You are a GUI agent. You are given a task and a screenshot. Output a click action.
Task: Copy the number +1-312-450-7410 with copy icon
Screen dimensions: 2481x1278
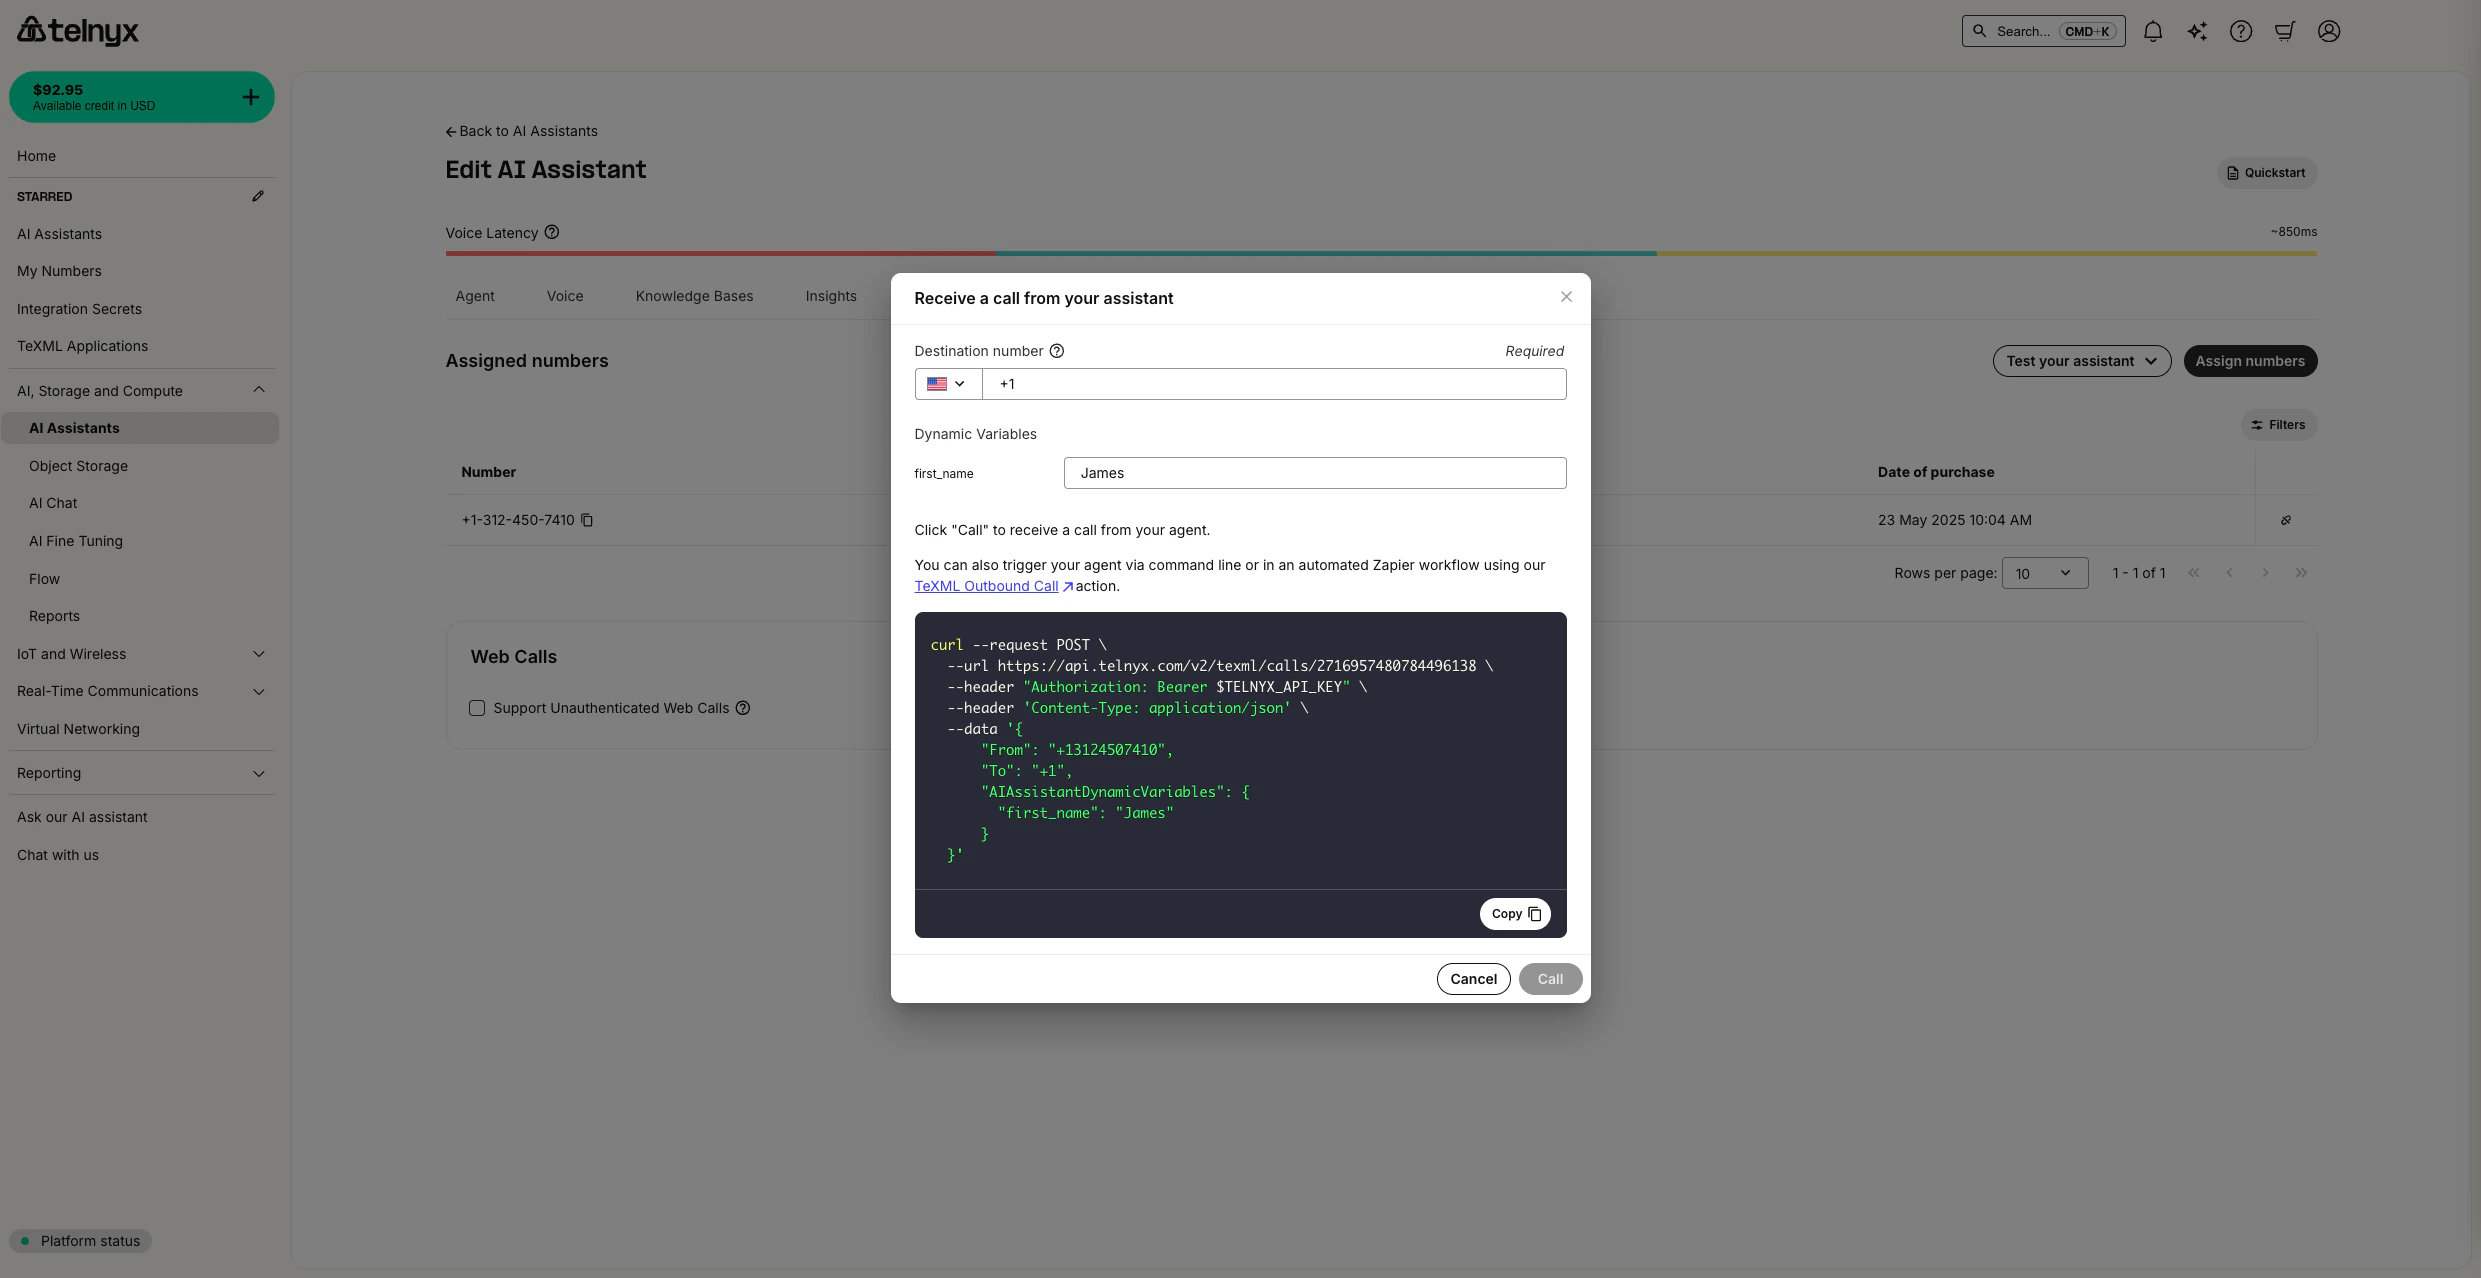pyautogui.click(x=587, y=520)
